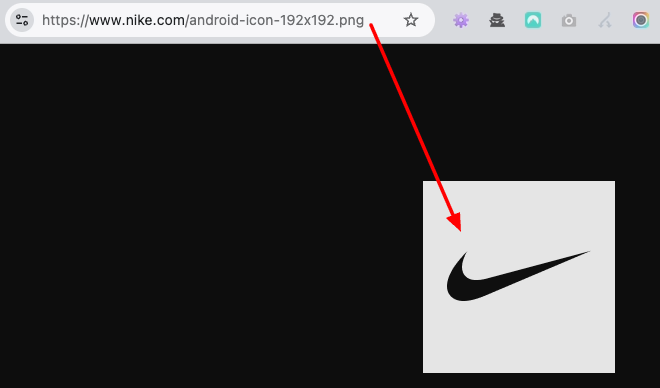660x388 pixels.
Task: Bookmark this page with the star icon
Action: tap(410, 20)
